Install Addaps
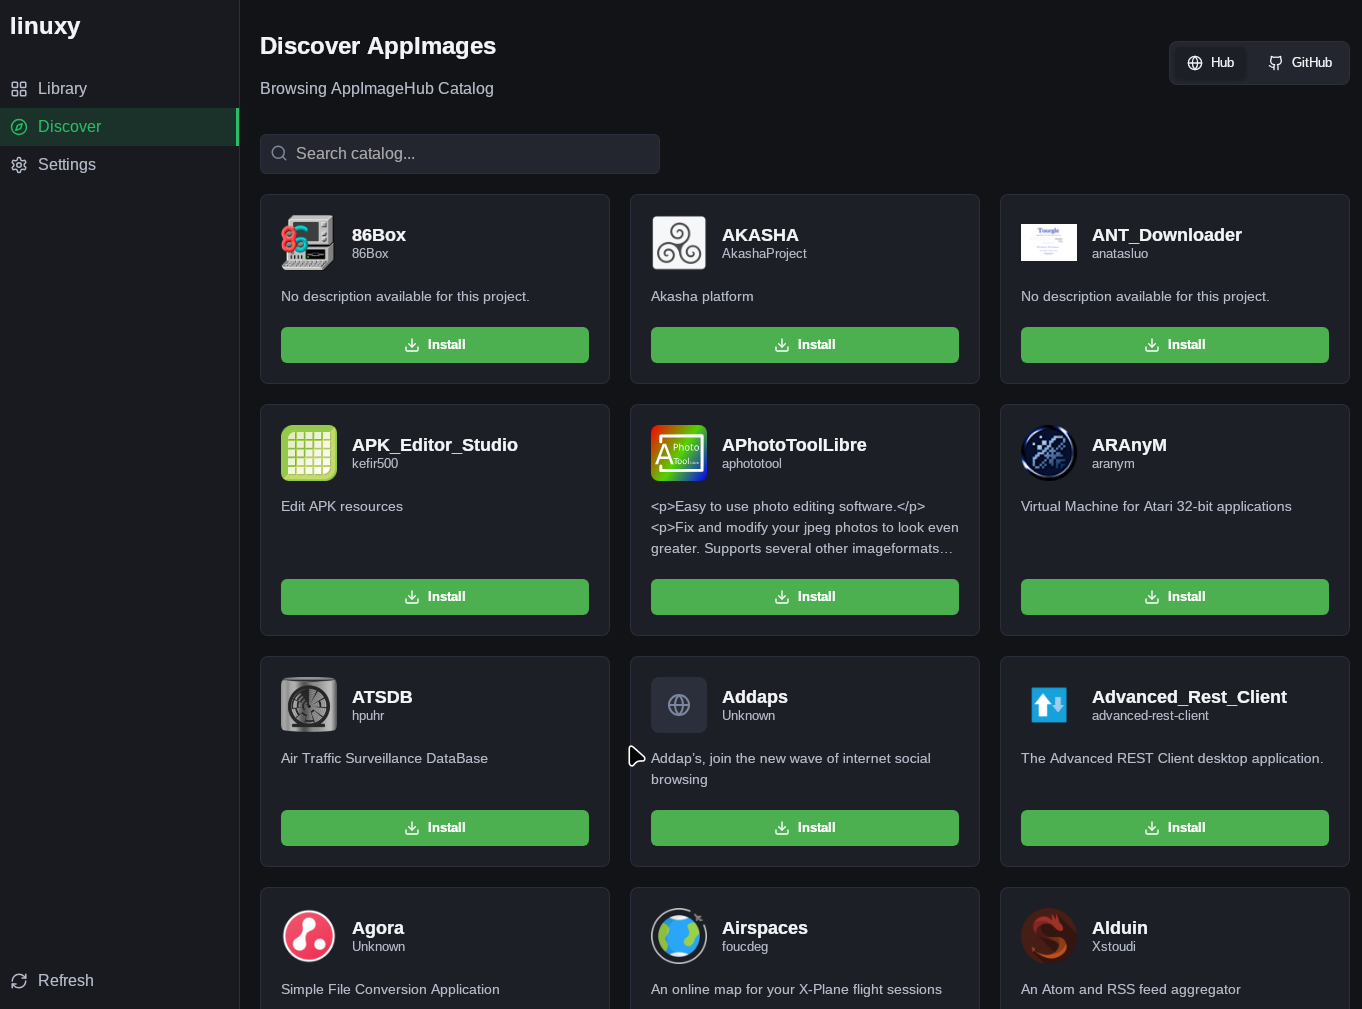The image size is (1362, 1009). tap(805, 828)
